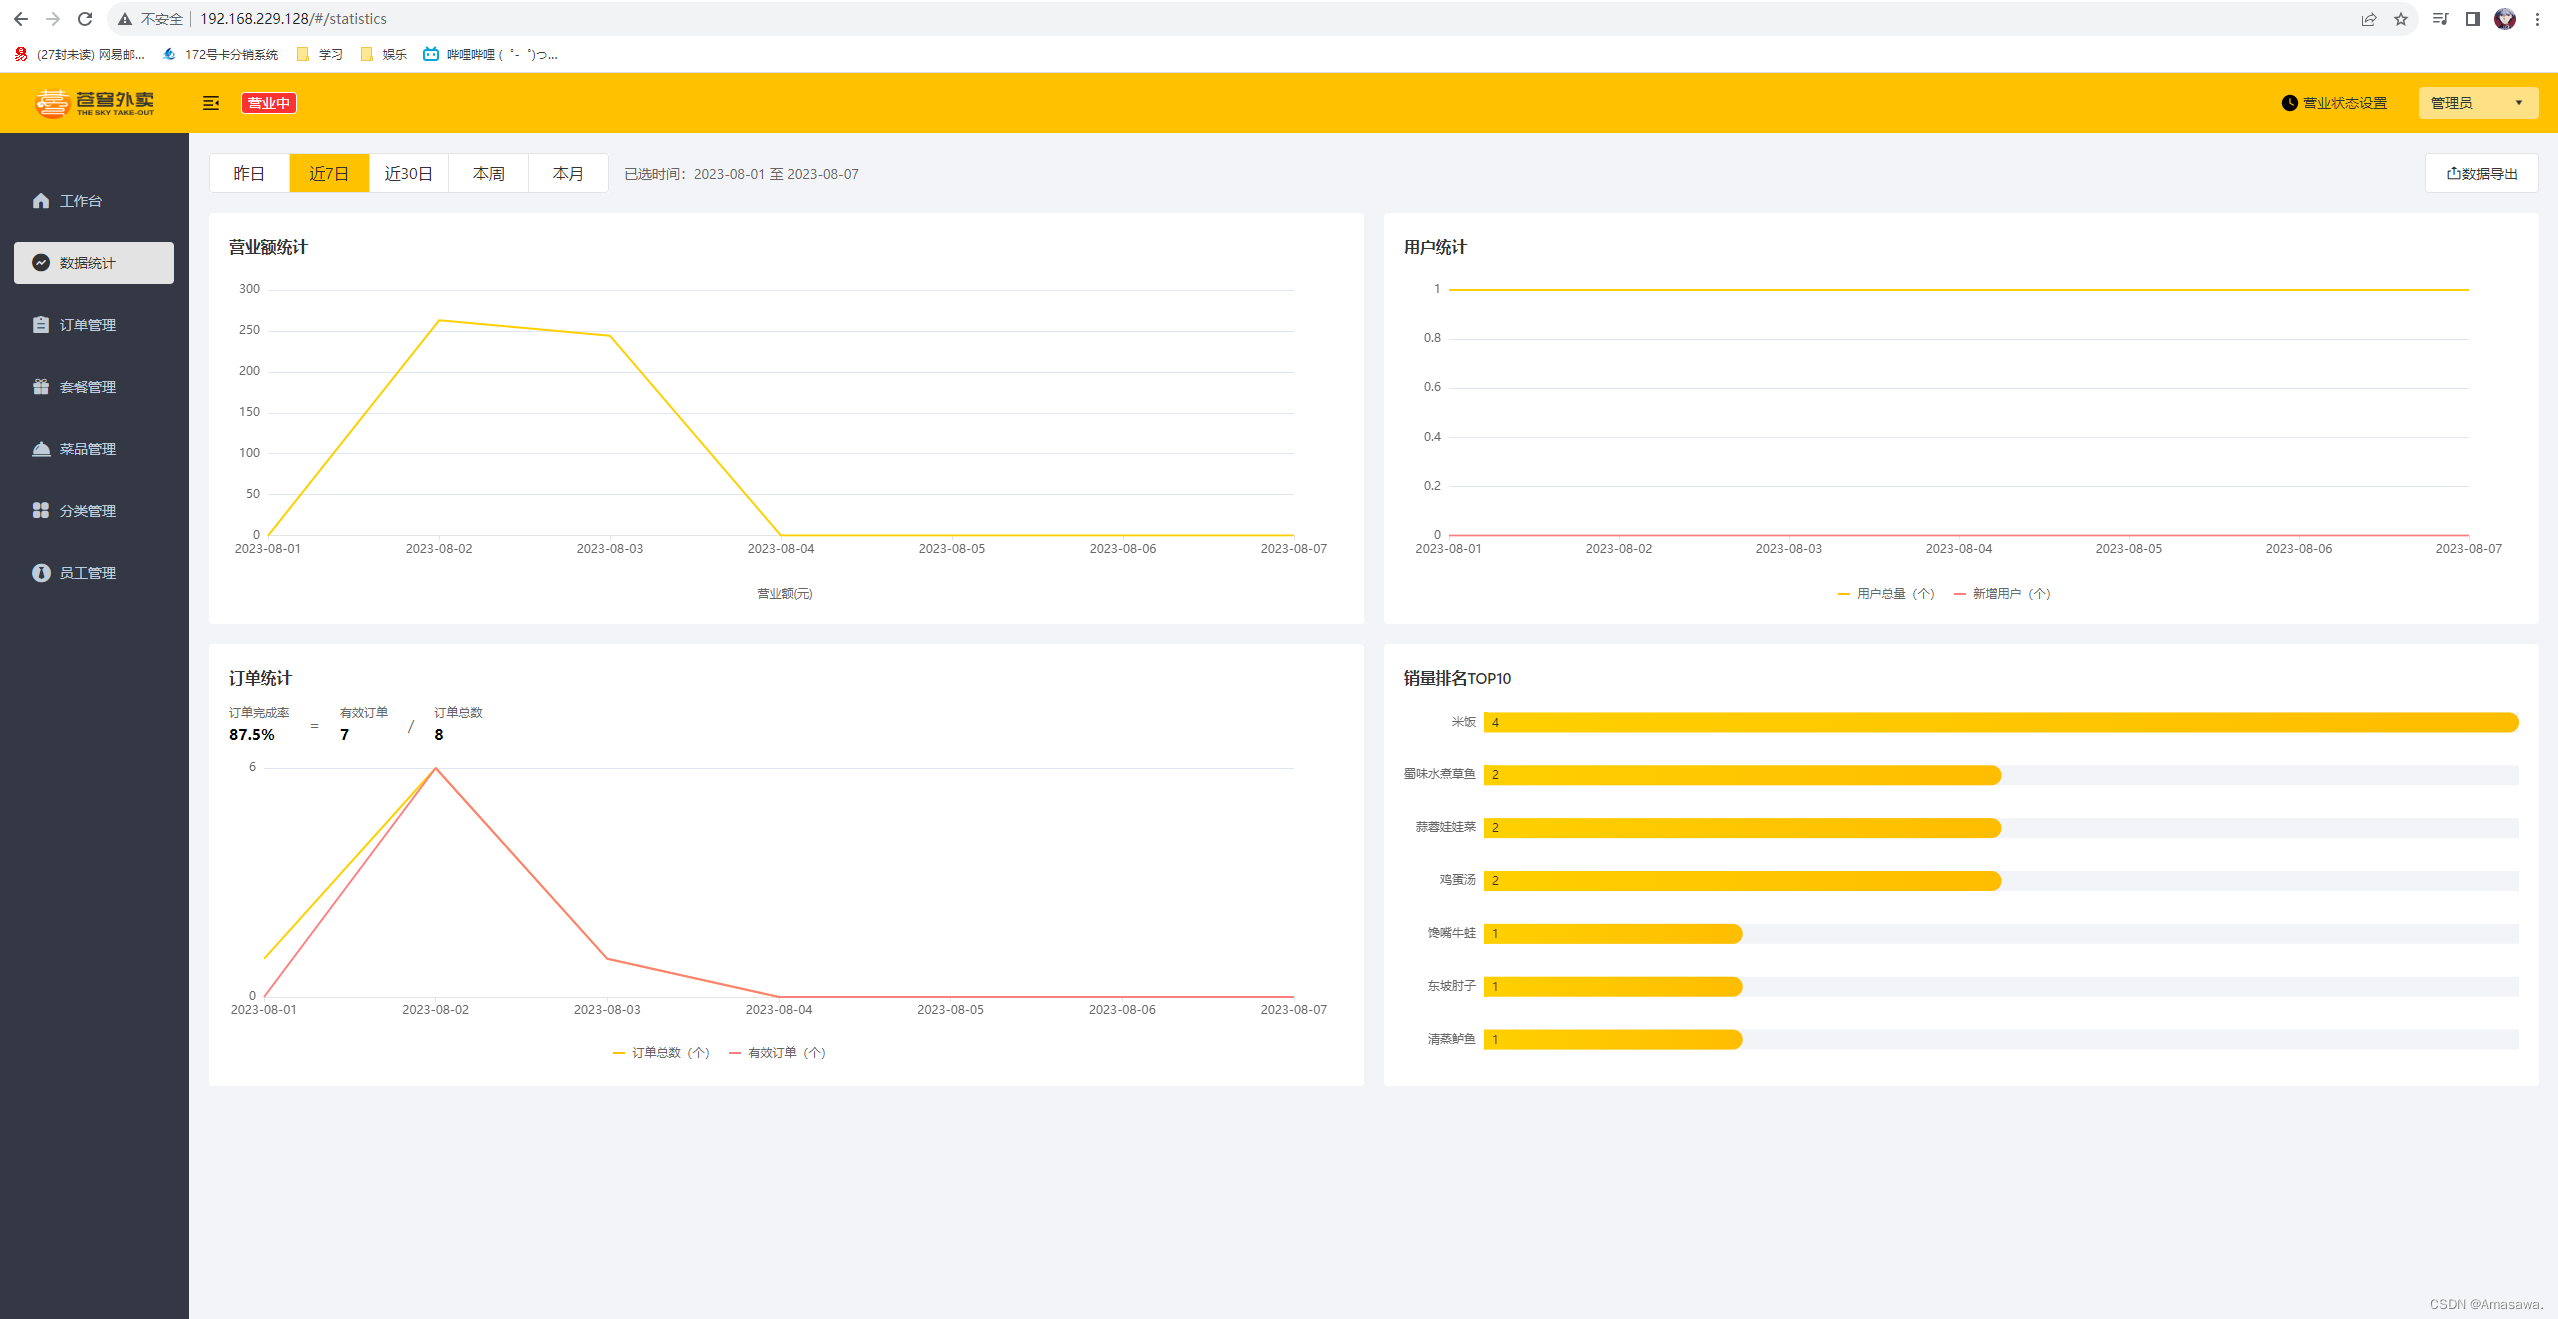Viewport: 2558px width, 1319px height.
Task: Open 分类管理 in sidebar
Action: (x=94, y=511)
